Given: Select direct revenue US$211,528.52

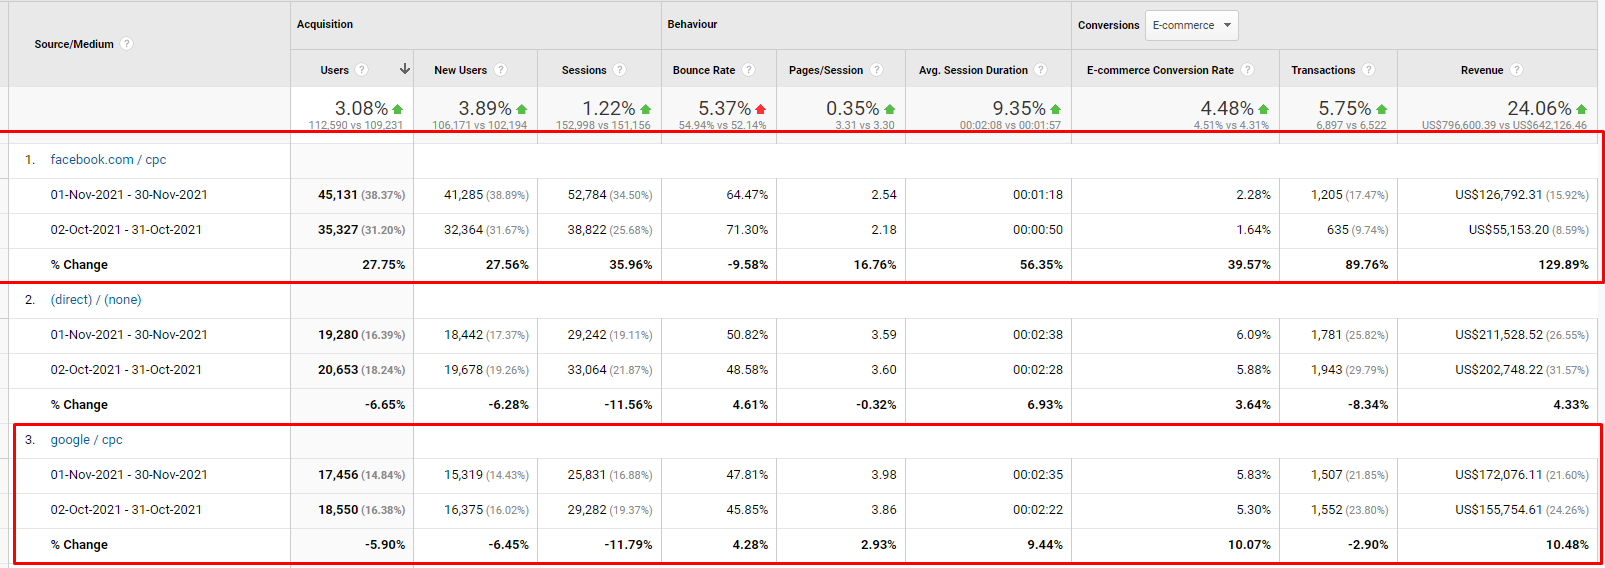Looking at the screenshot, I should (1499, 335).
